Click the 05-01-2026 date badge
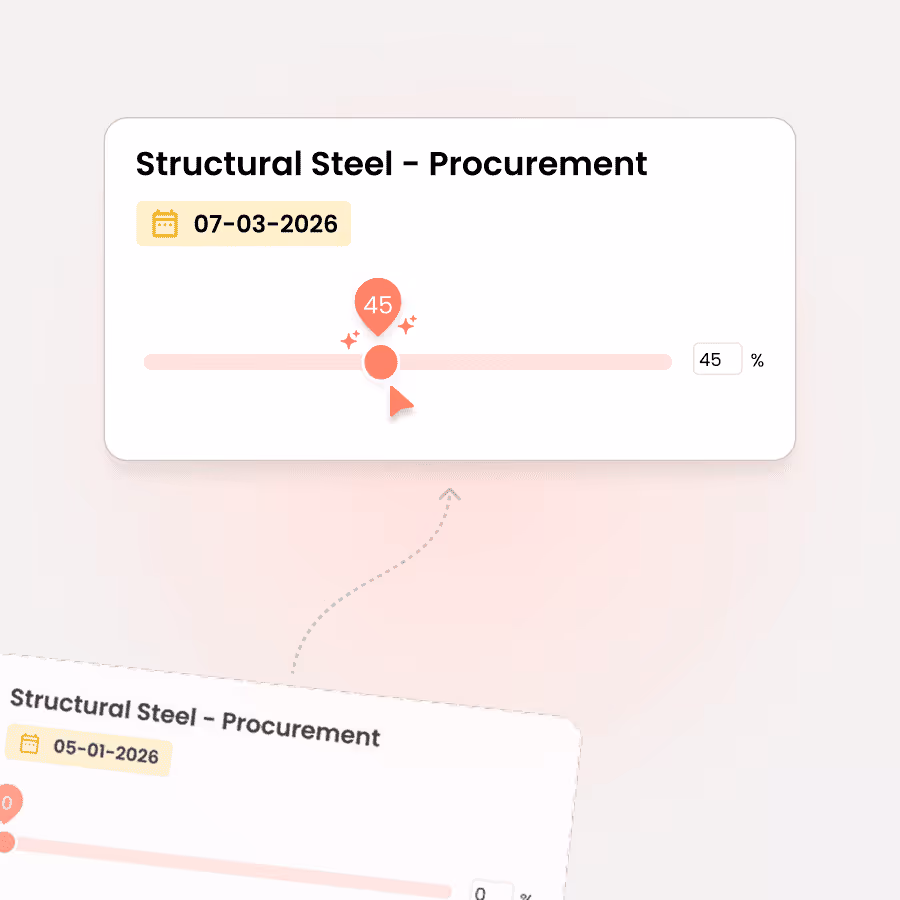Image resolution: width=900 pixels, height=900 pixels. (90, 752)
